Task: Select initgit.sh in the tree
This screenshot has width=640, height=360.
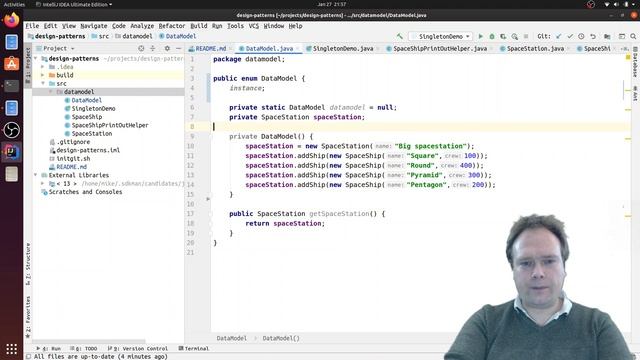Action: [x=73, y=158]
